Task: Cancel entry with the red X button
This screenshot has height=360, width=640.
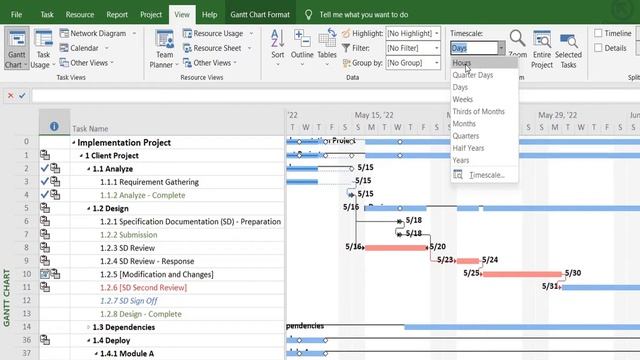Action: (x=11, y=96)
